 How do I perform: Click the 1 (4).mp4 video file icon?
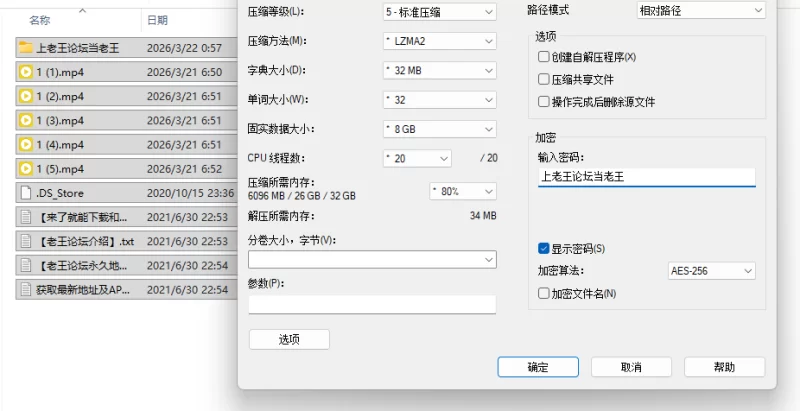(26, 145)
